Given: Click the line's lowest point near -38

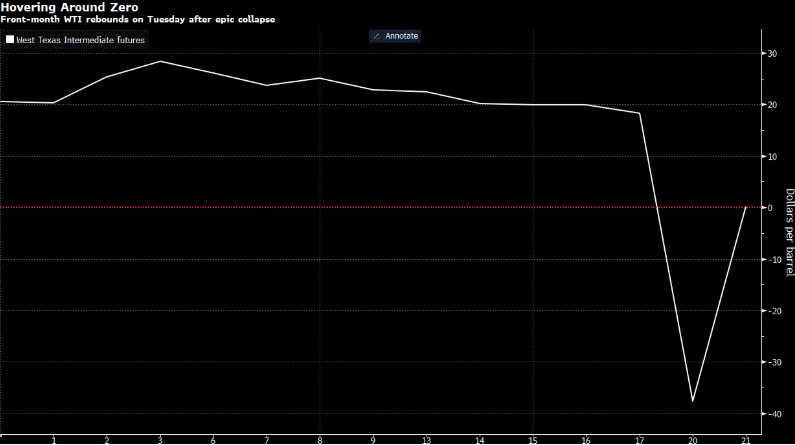Looking at the screenshot, I should click(693, 401).
